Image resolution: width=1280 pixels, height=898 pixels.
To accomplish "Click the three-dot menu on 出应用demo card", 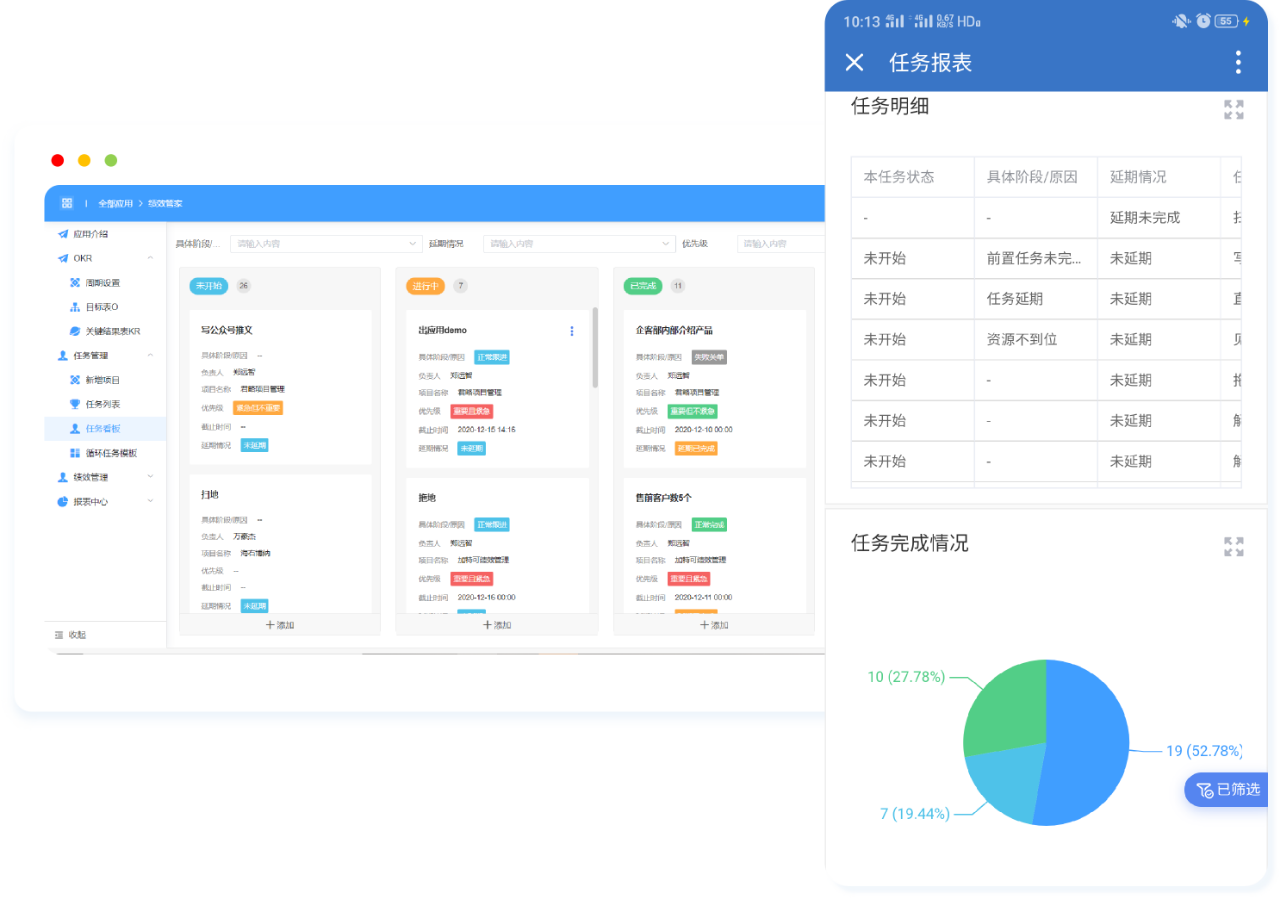I will coord(572,331).
